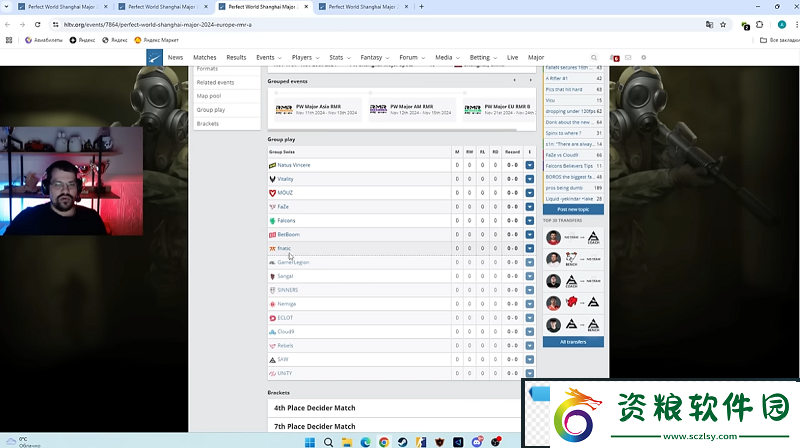Screen dimensions: 800x448
Task: Expand the Falcons row details
Action: click(530, 220)
